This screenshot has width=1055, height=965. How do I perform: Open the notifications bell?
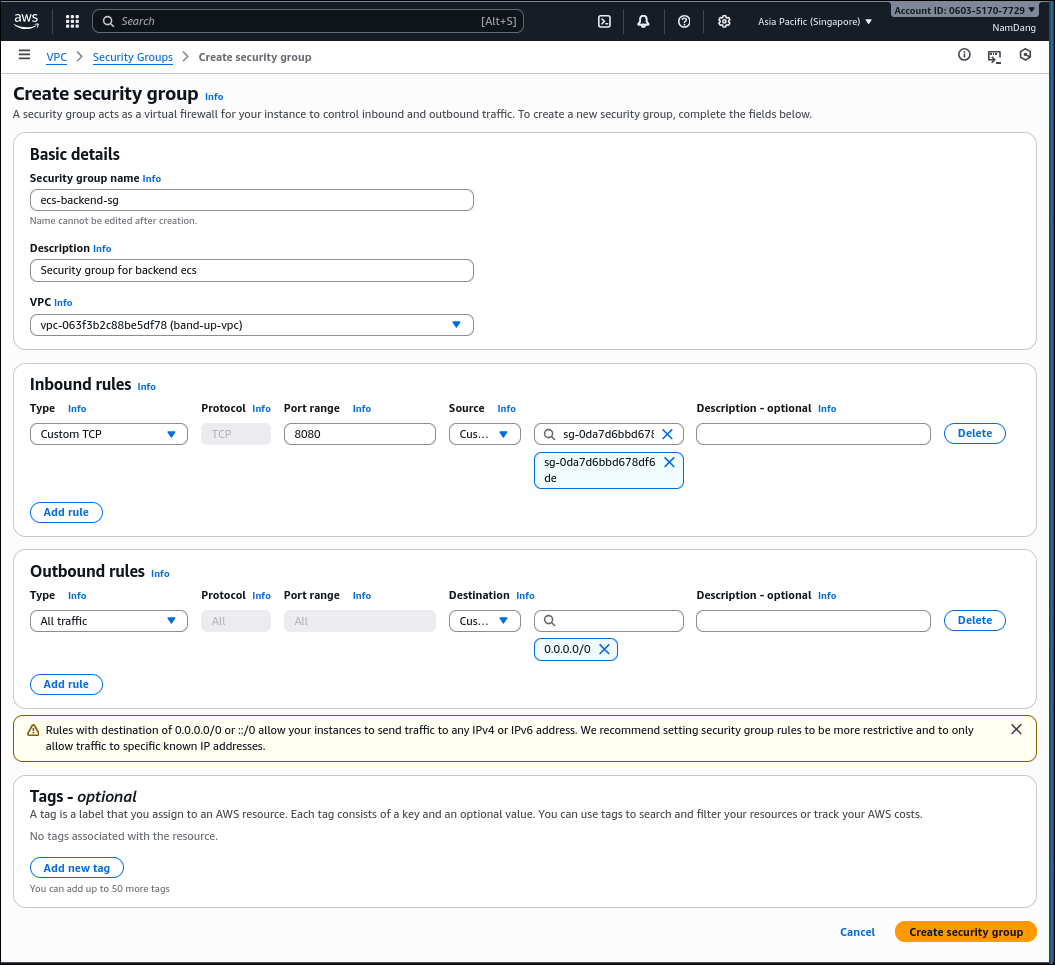(x=643, y=20)
